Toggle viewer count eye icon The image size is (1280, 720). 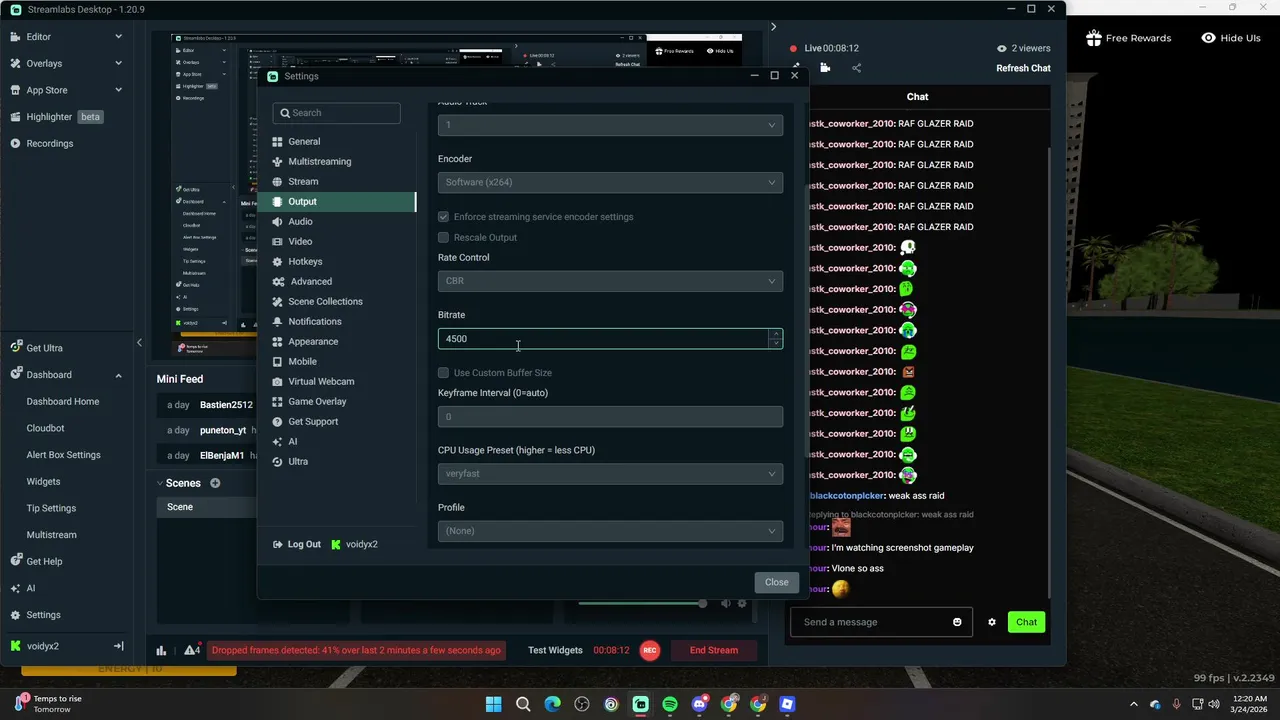pos(1002,48)
